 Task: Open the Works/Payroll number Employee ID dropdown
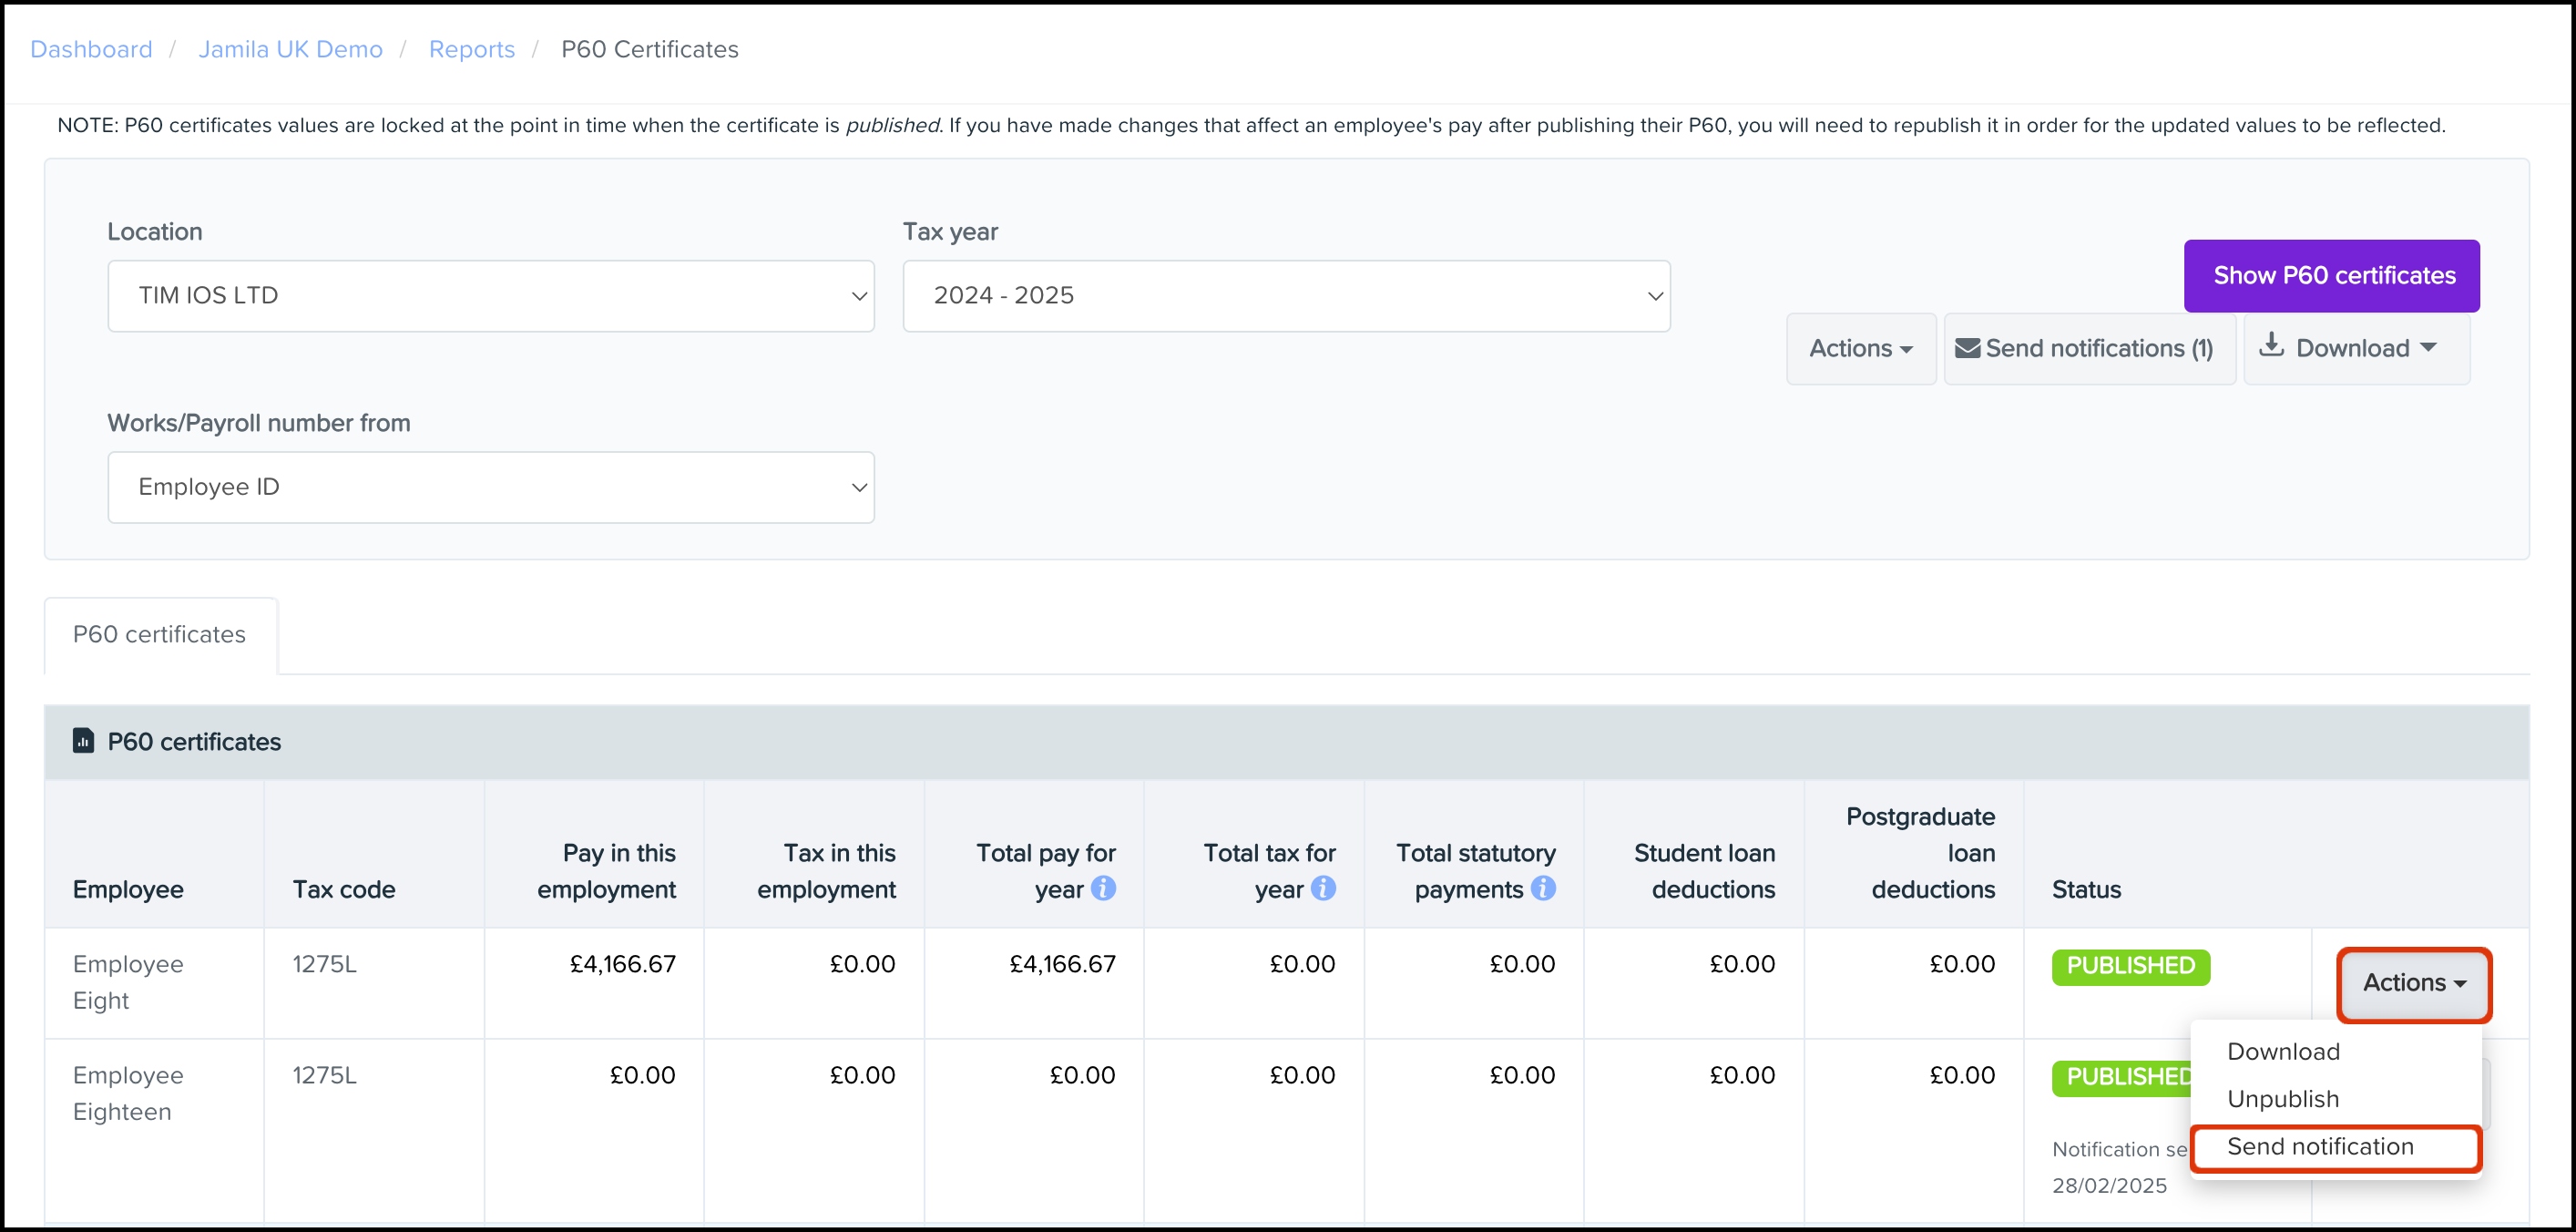490,487
